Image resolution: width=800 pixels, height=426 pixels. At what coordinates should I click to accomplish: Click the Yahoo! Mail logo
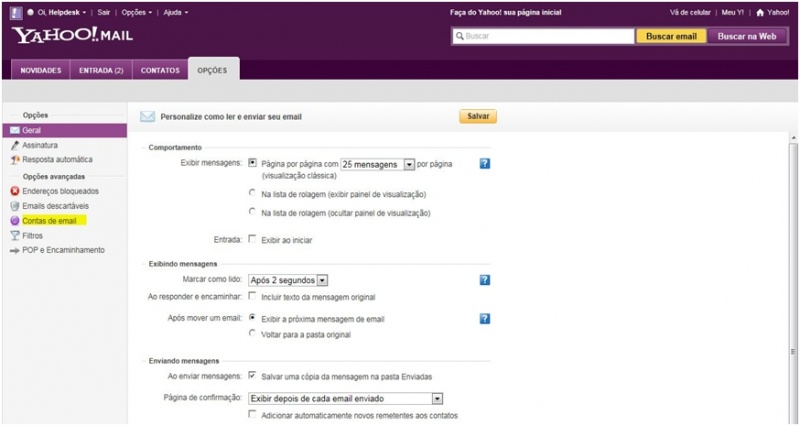72,35
